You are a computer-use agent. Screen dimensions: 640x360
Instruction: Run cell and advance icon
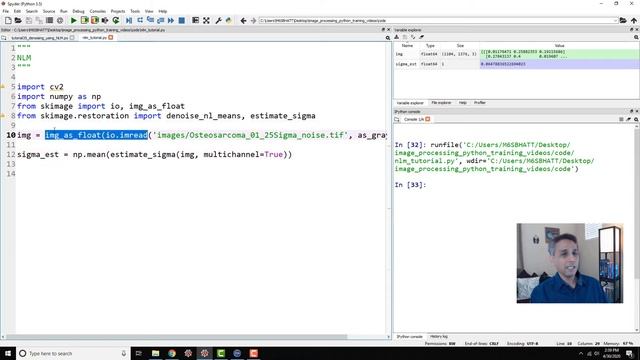pos(95,20)
